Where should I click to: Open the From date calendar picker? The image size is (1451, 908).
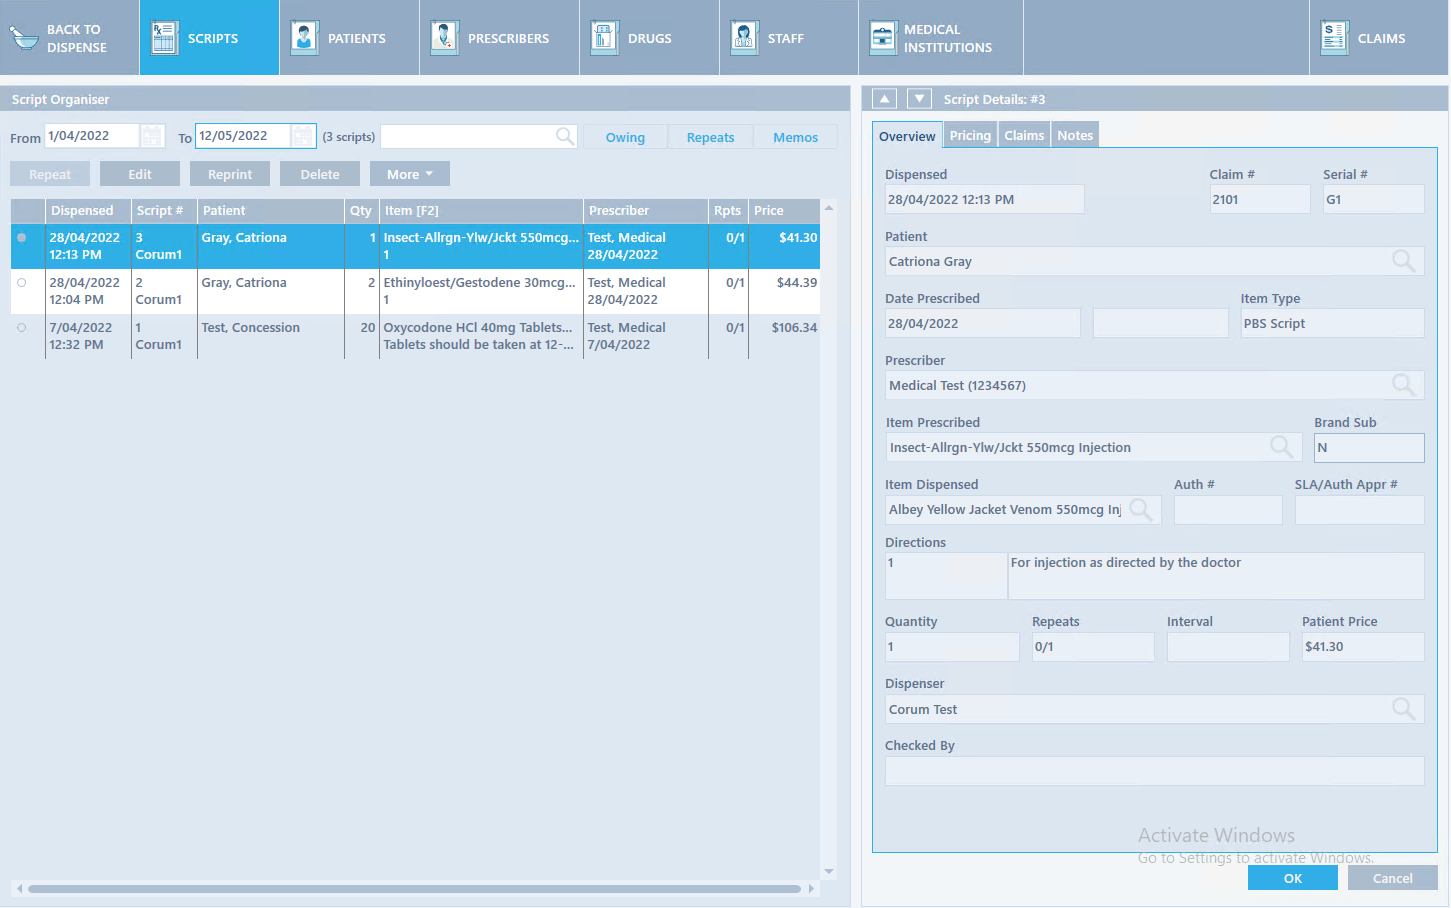[152, 136]
